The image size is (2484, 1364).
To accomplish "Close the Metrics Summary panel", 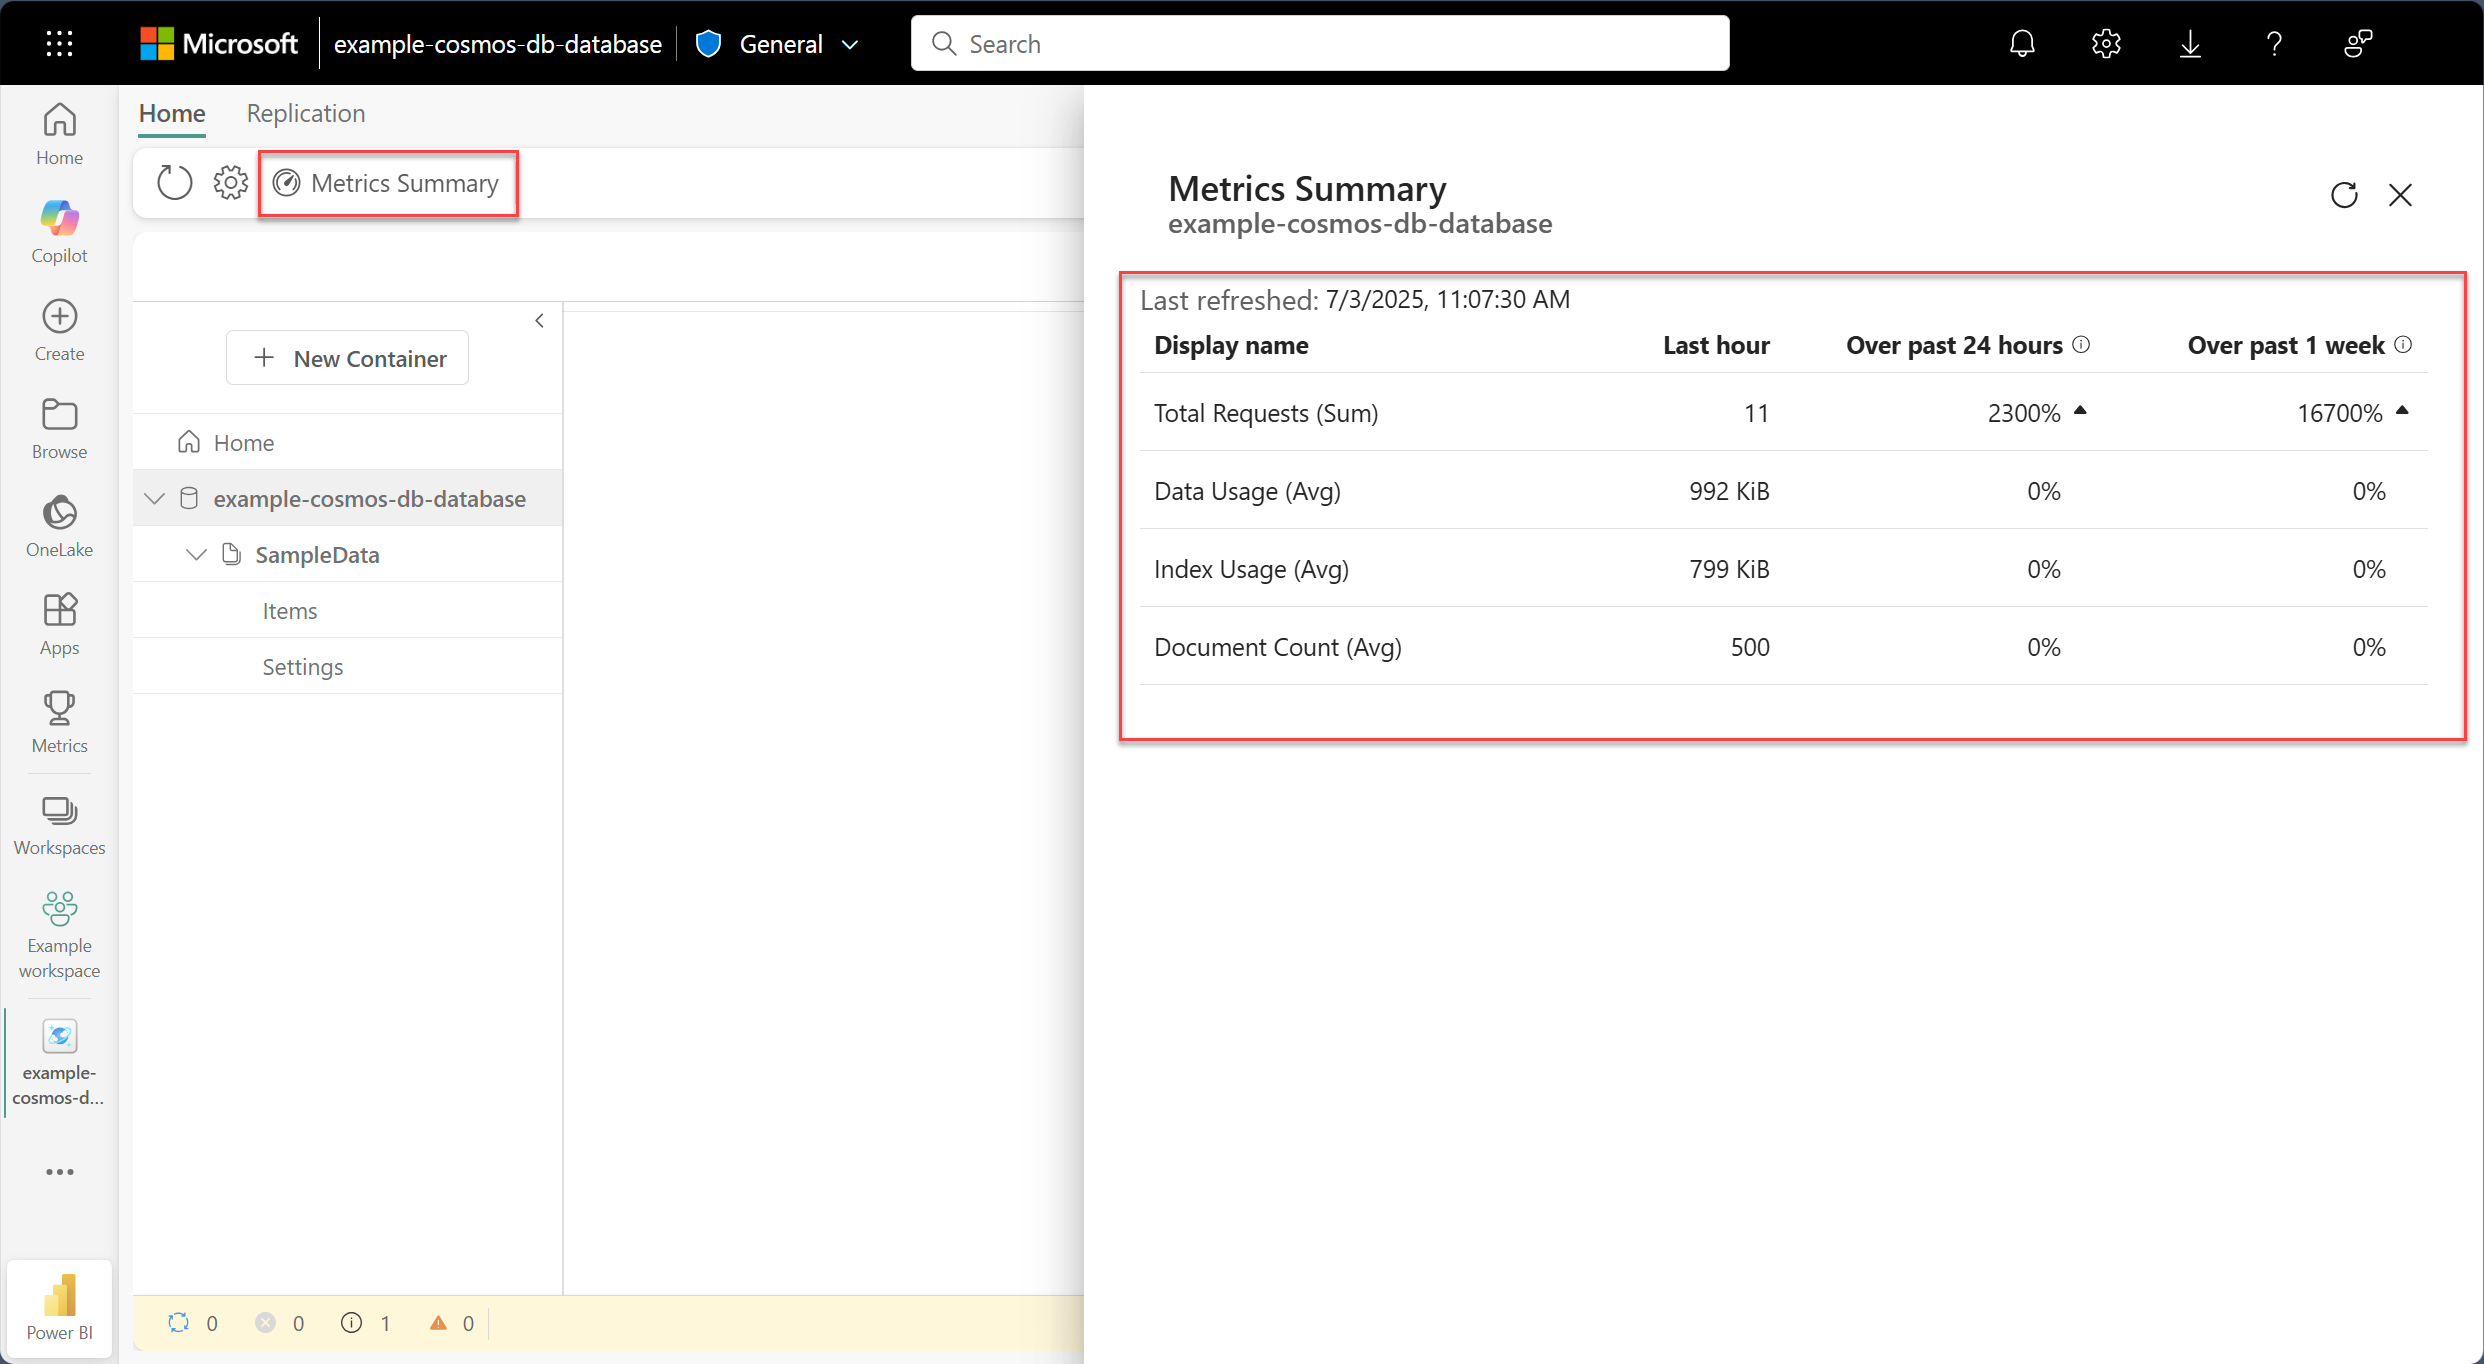I will click(x=2400, y=195).
